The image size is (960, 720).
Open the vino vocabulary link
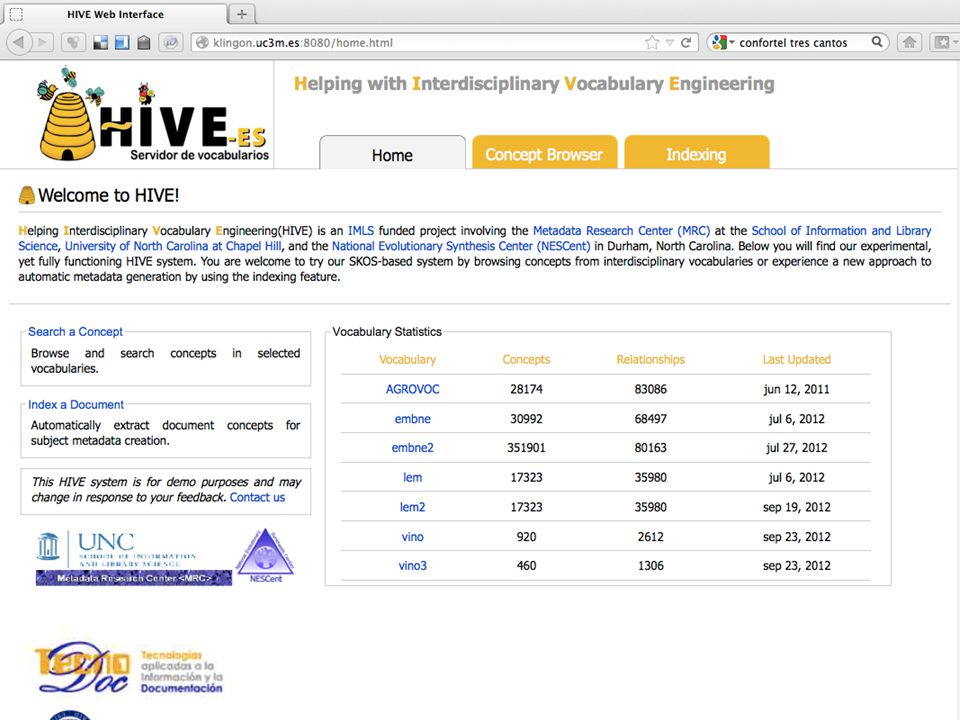(412, 536)
